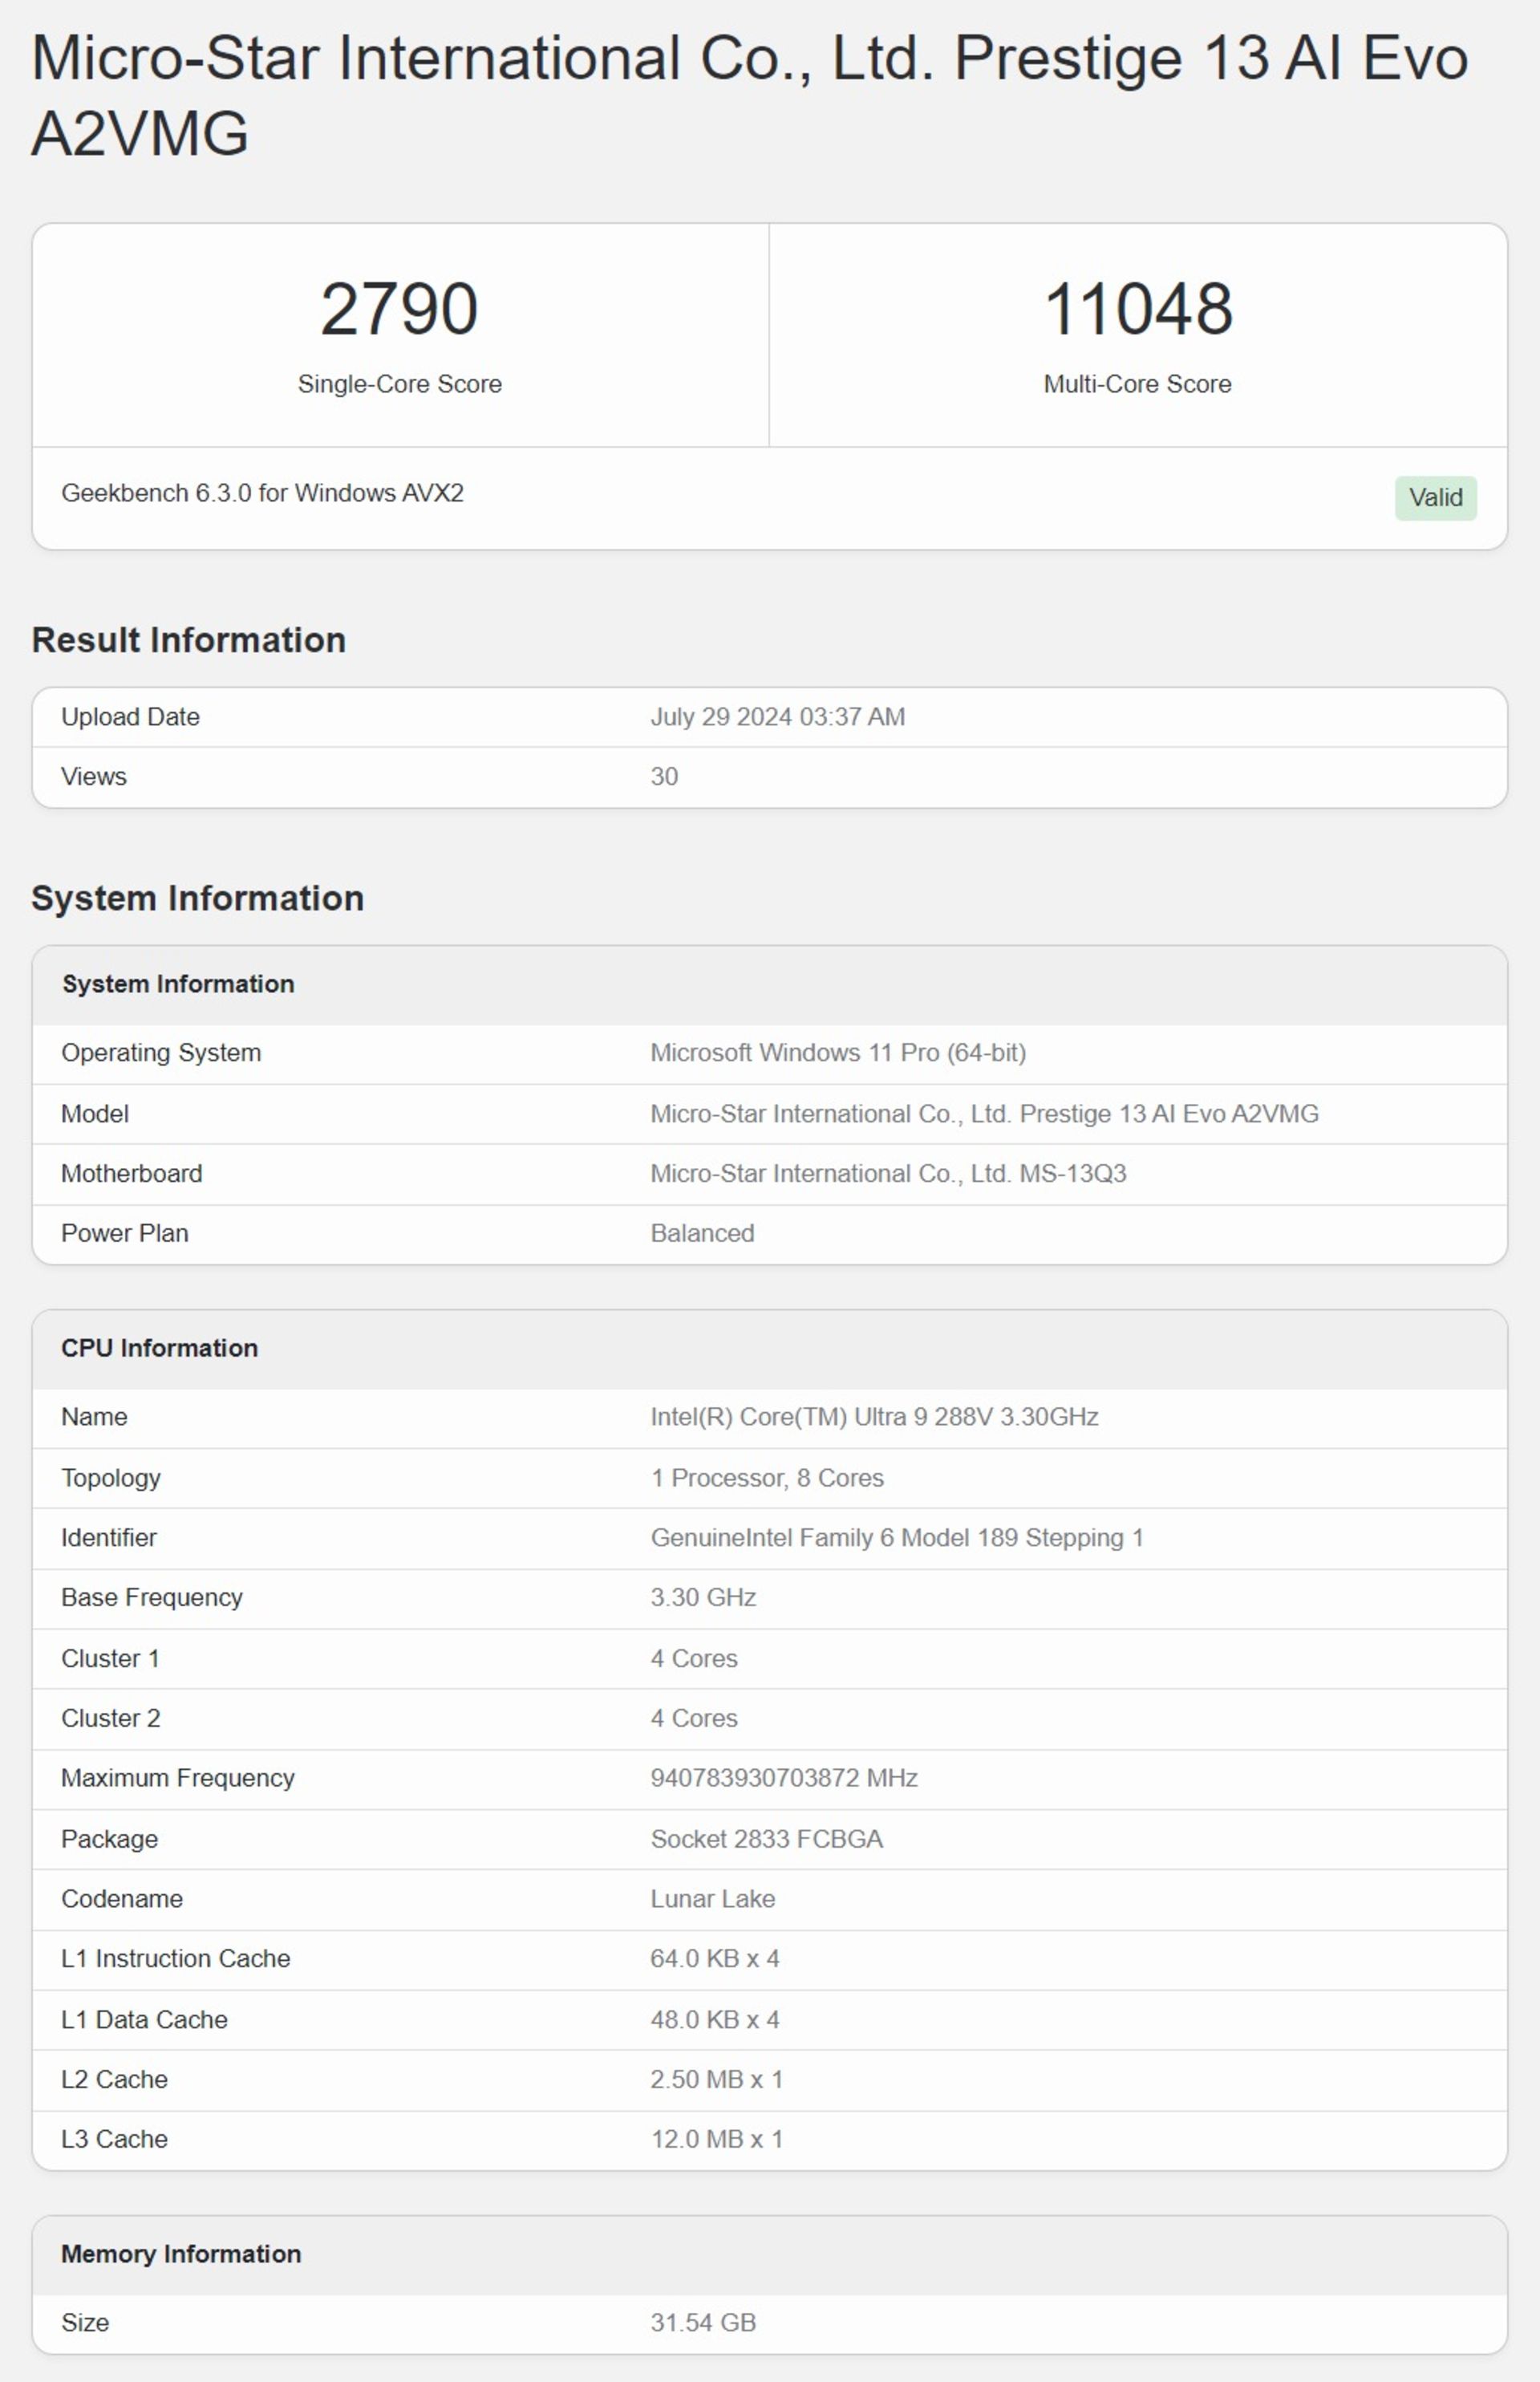
Task: Click the Motherboard value MS-13Q3
Action: pyautogui.click(x=888, y=1174)
